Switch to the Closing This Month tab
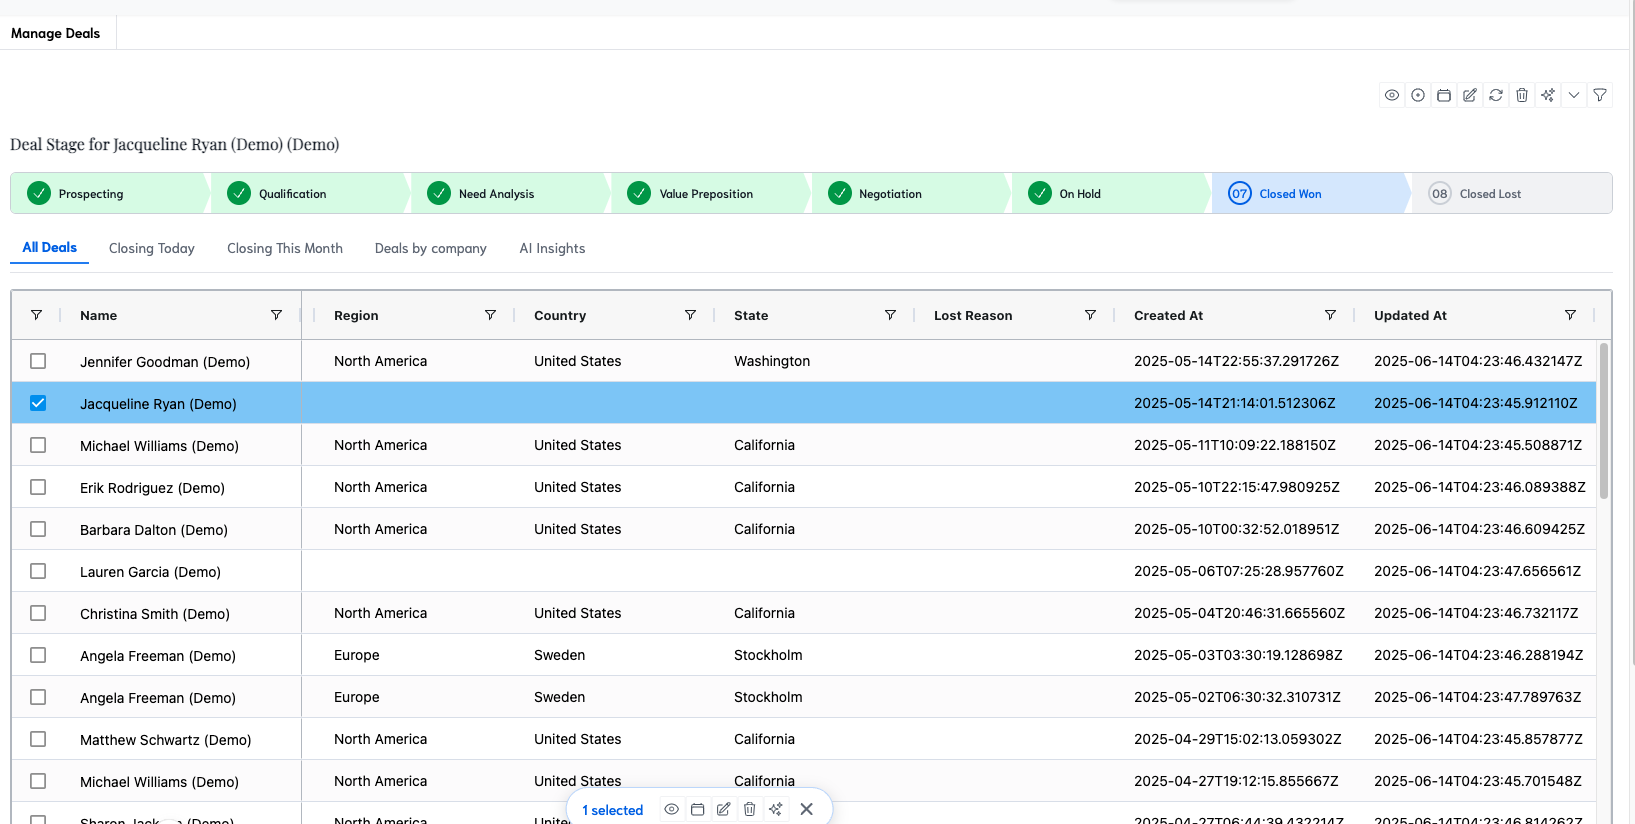The image size is (1635, 824). click(284, 248)
